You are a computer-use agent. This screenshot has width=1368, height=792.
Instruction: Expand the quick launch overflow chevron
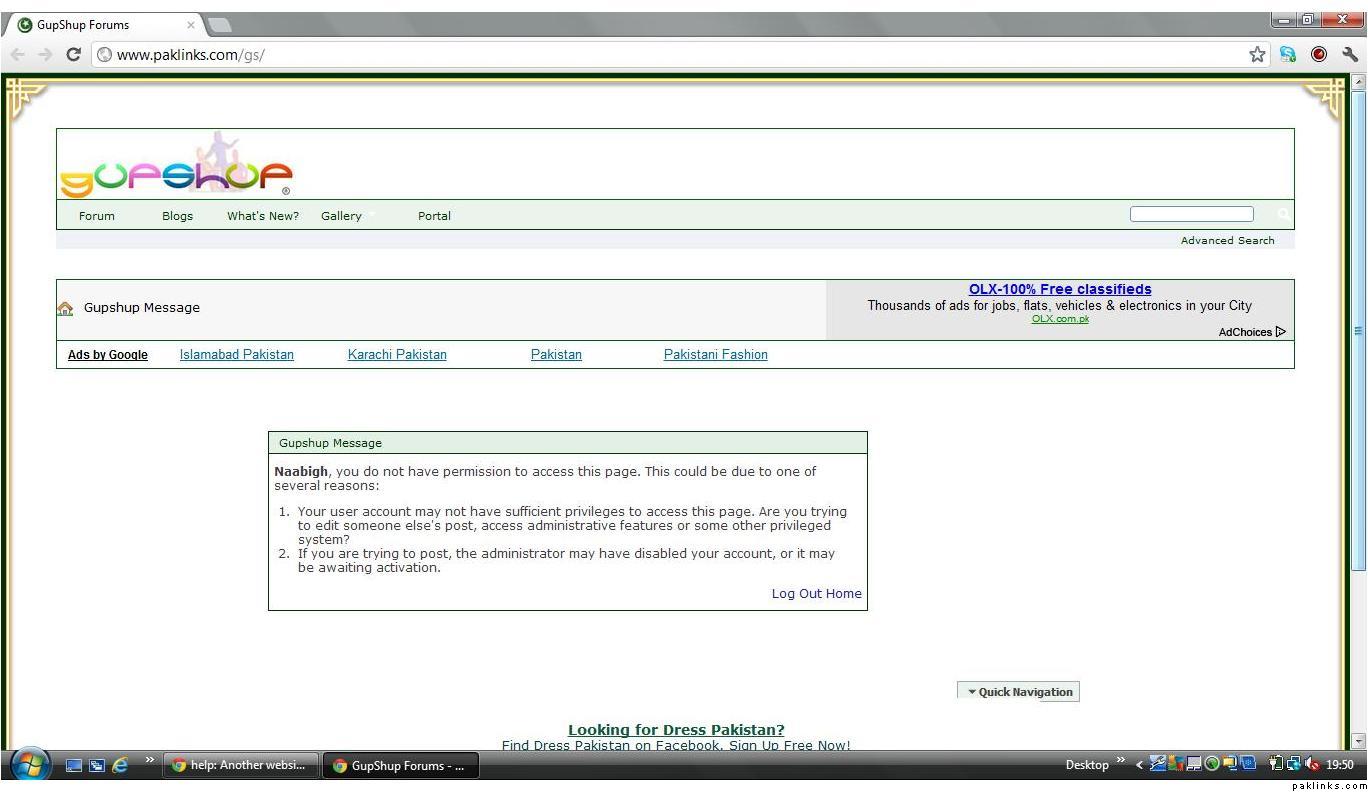[x=150, y=762]
